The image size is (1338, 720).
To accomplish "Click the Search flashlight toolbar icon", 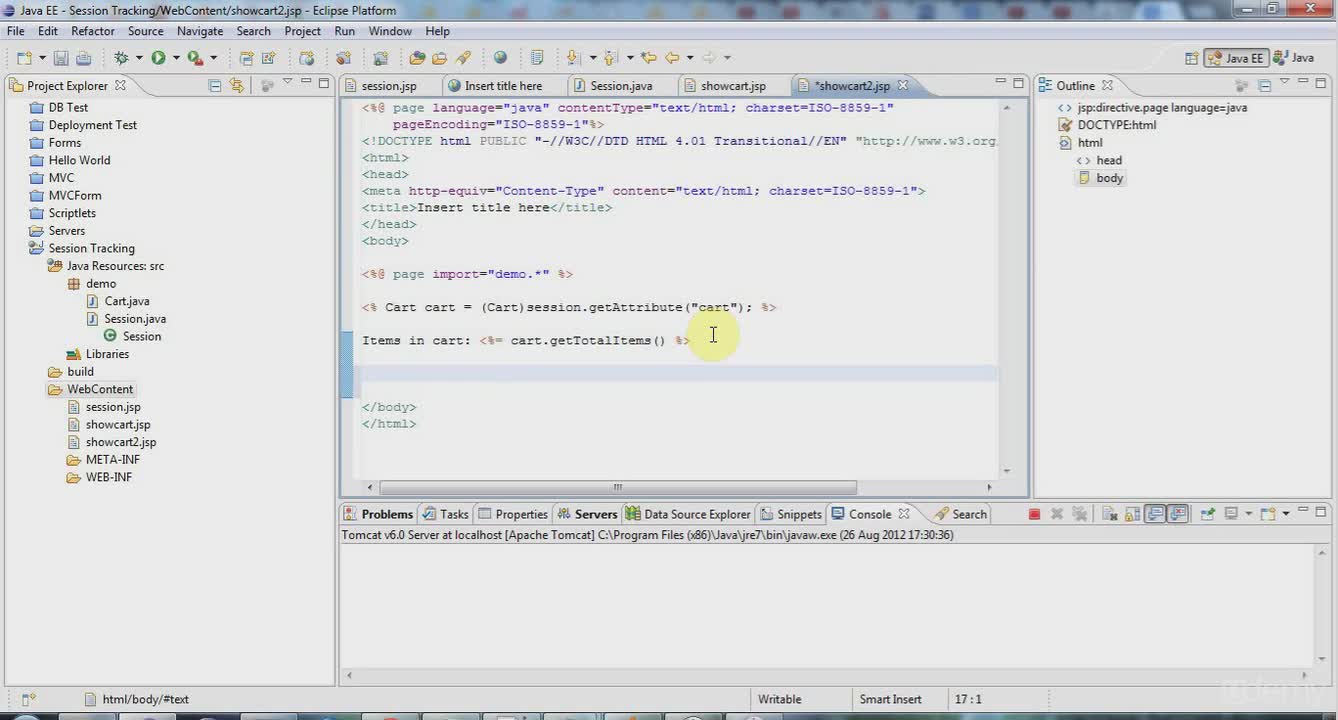I will (463, 58).
